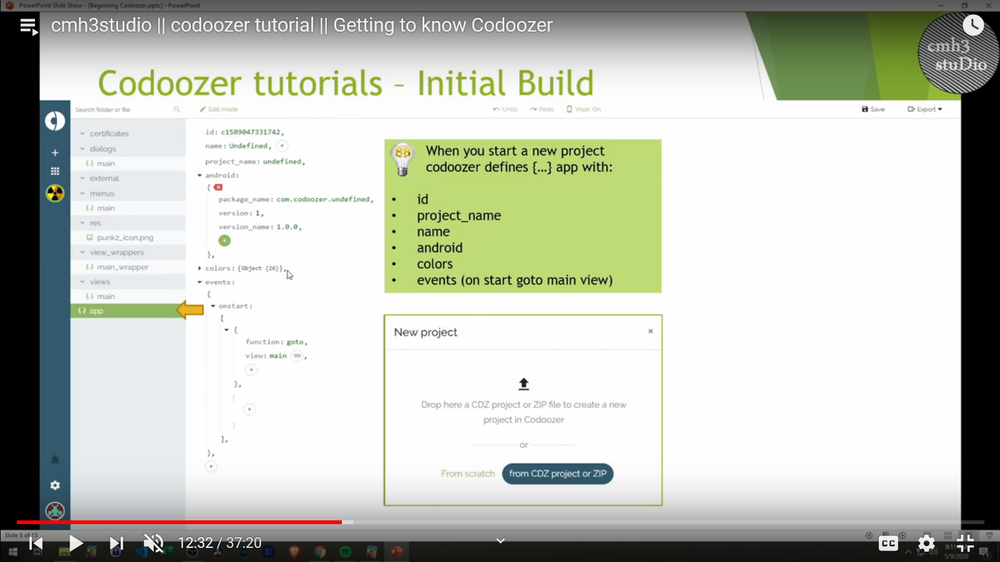Click the red delete icon under android
The image size is (1000, 562).
218,188
